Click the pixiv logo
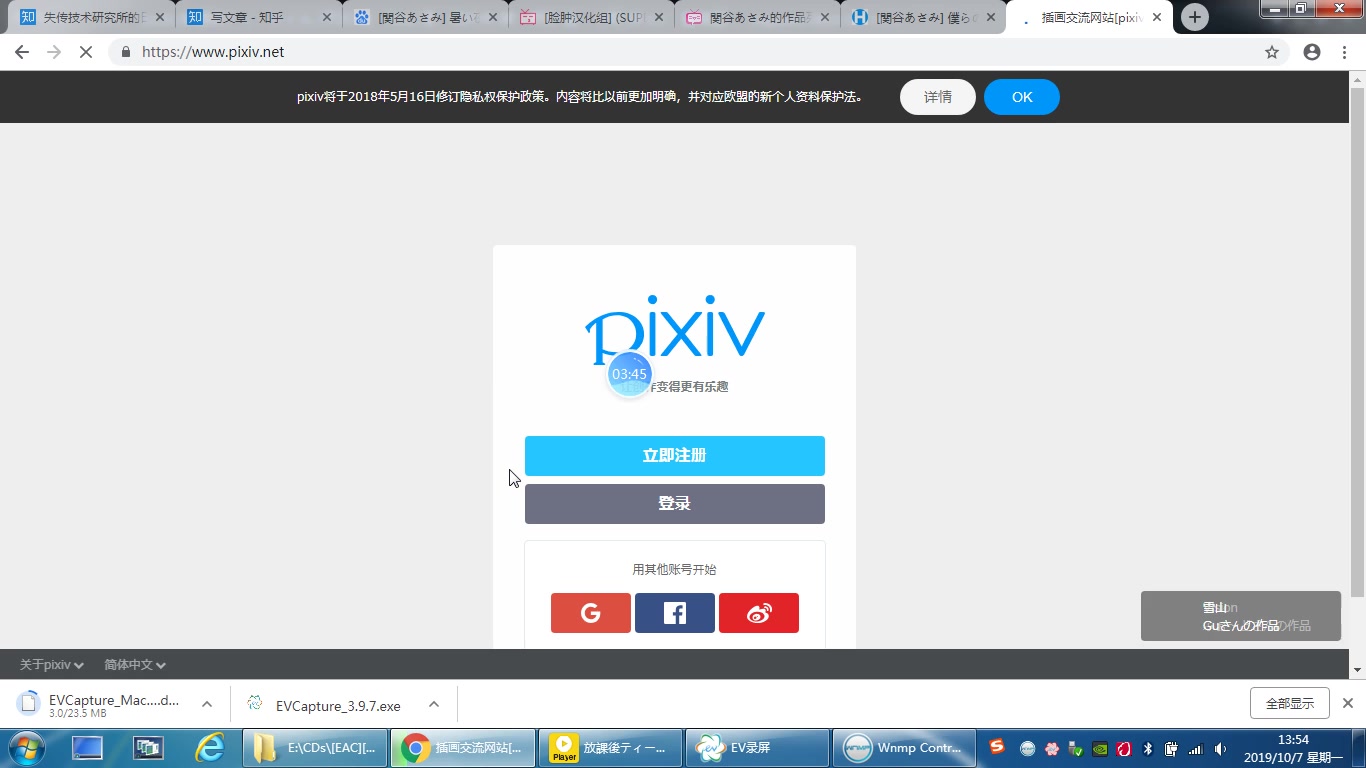 coord(675,328)
